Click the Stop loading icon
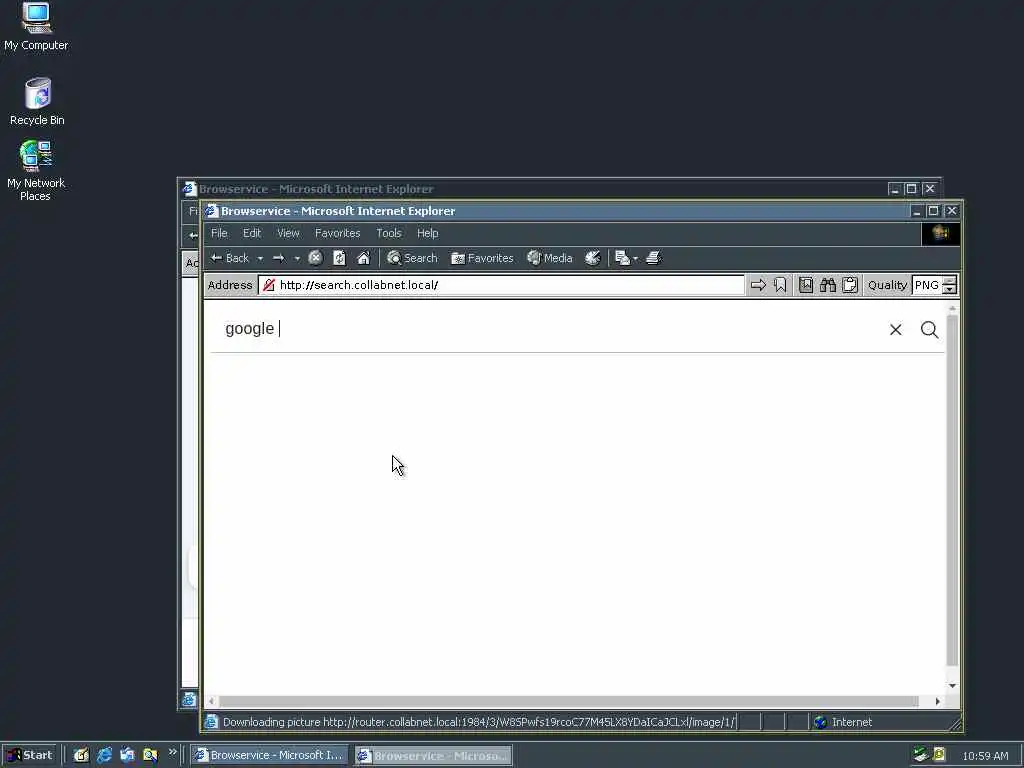 click(x=315, y=258)
